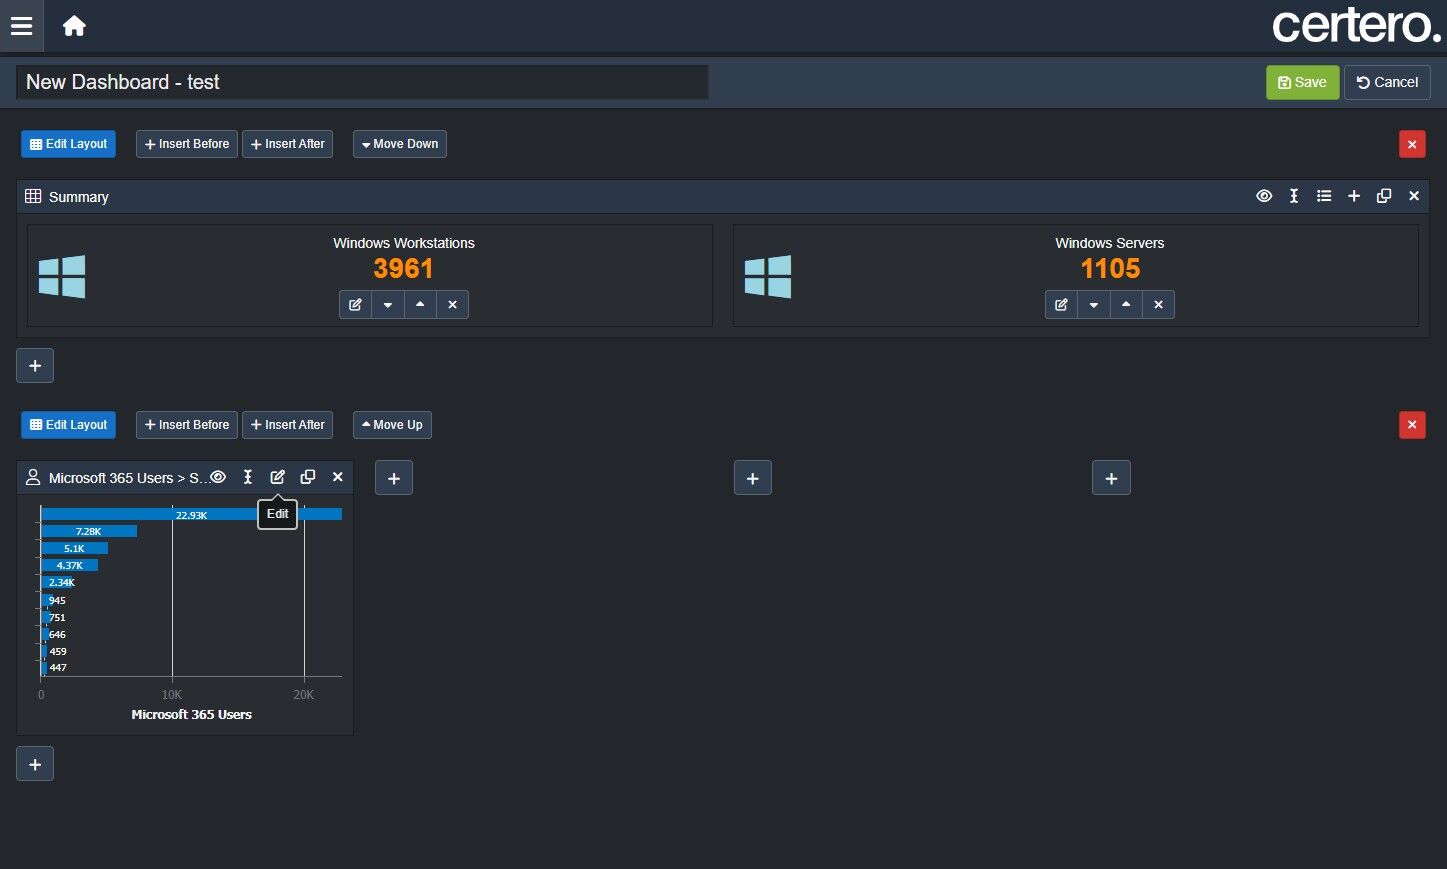Add widget in the third column of Microsoft 365 row
1447x869 pixels.
tap(753, 479)
